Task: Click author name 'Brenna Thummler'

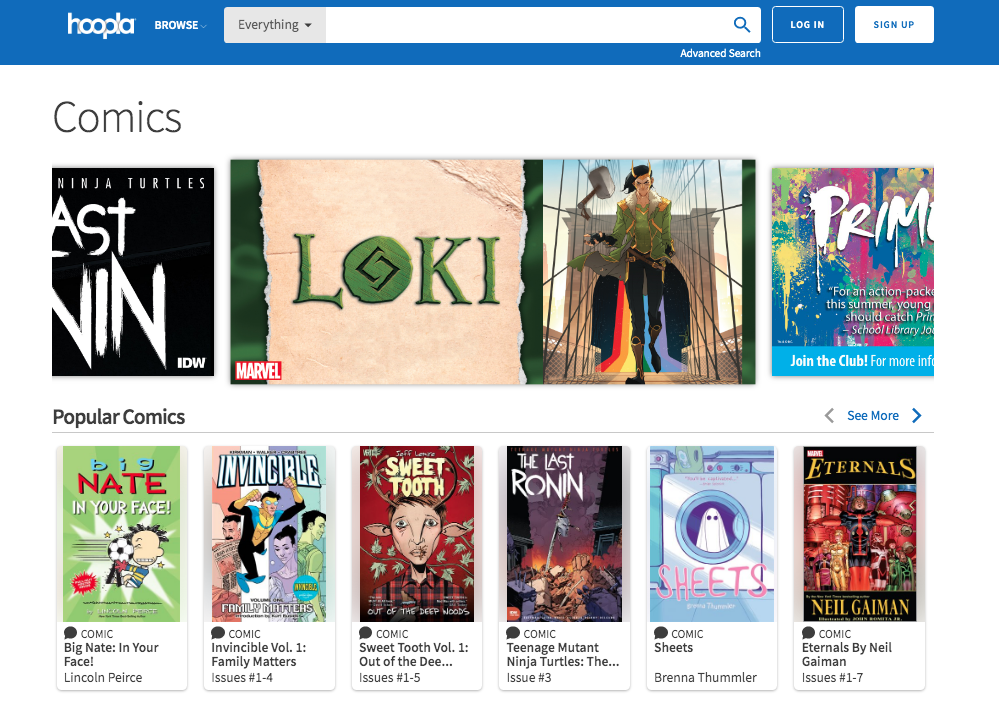Action: [705, 678]
